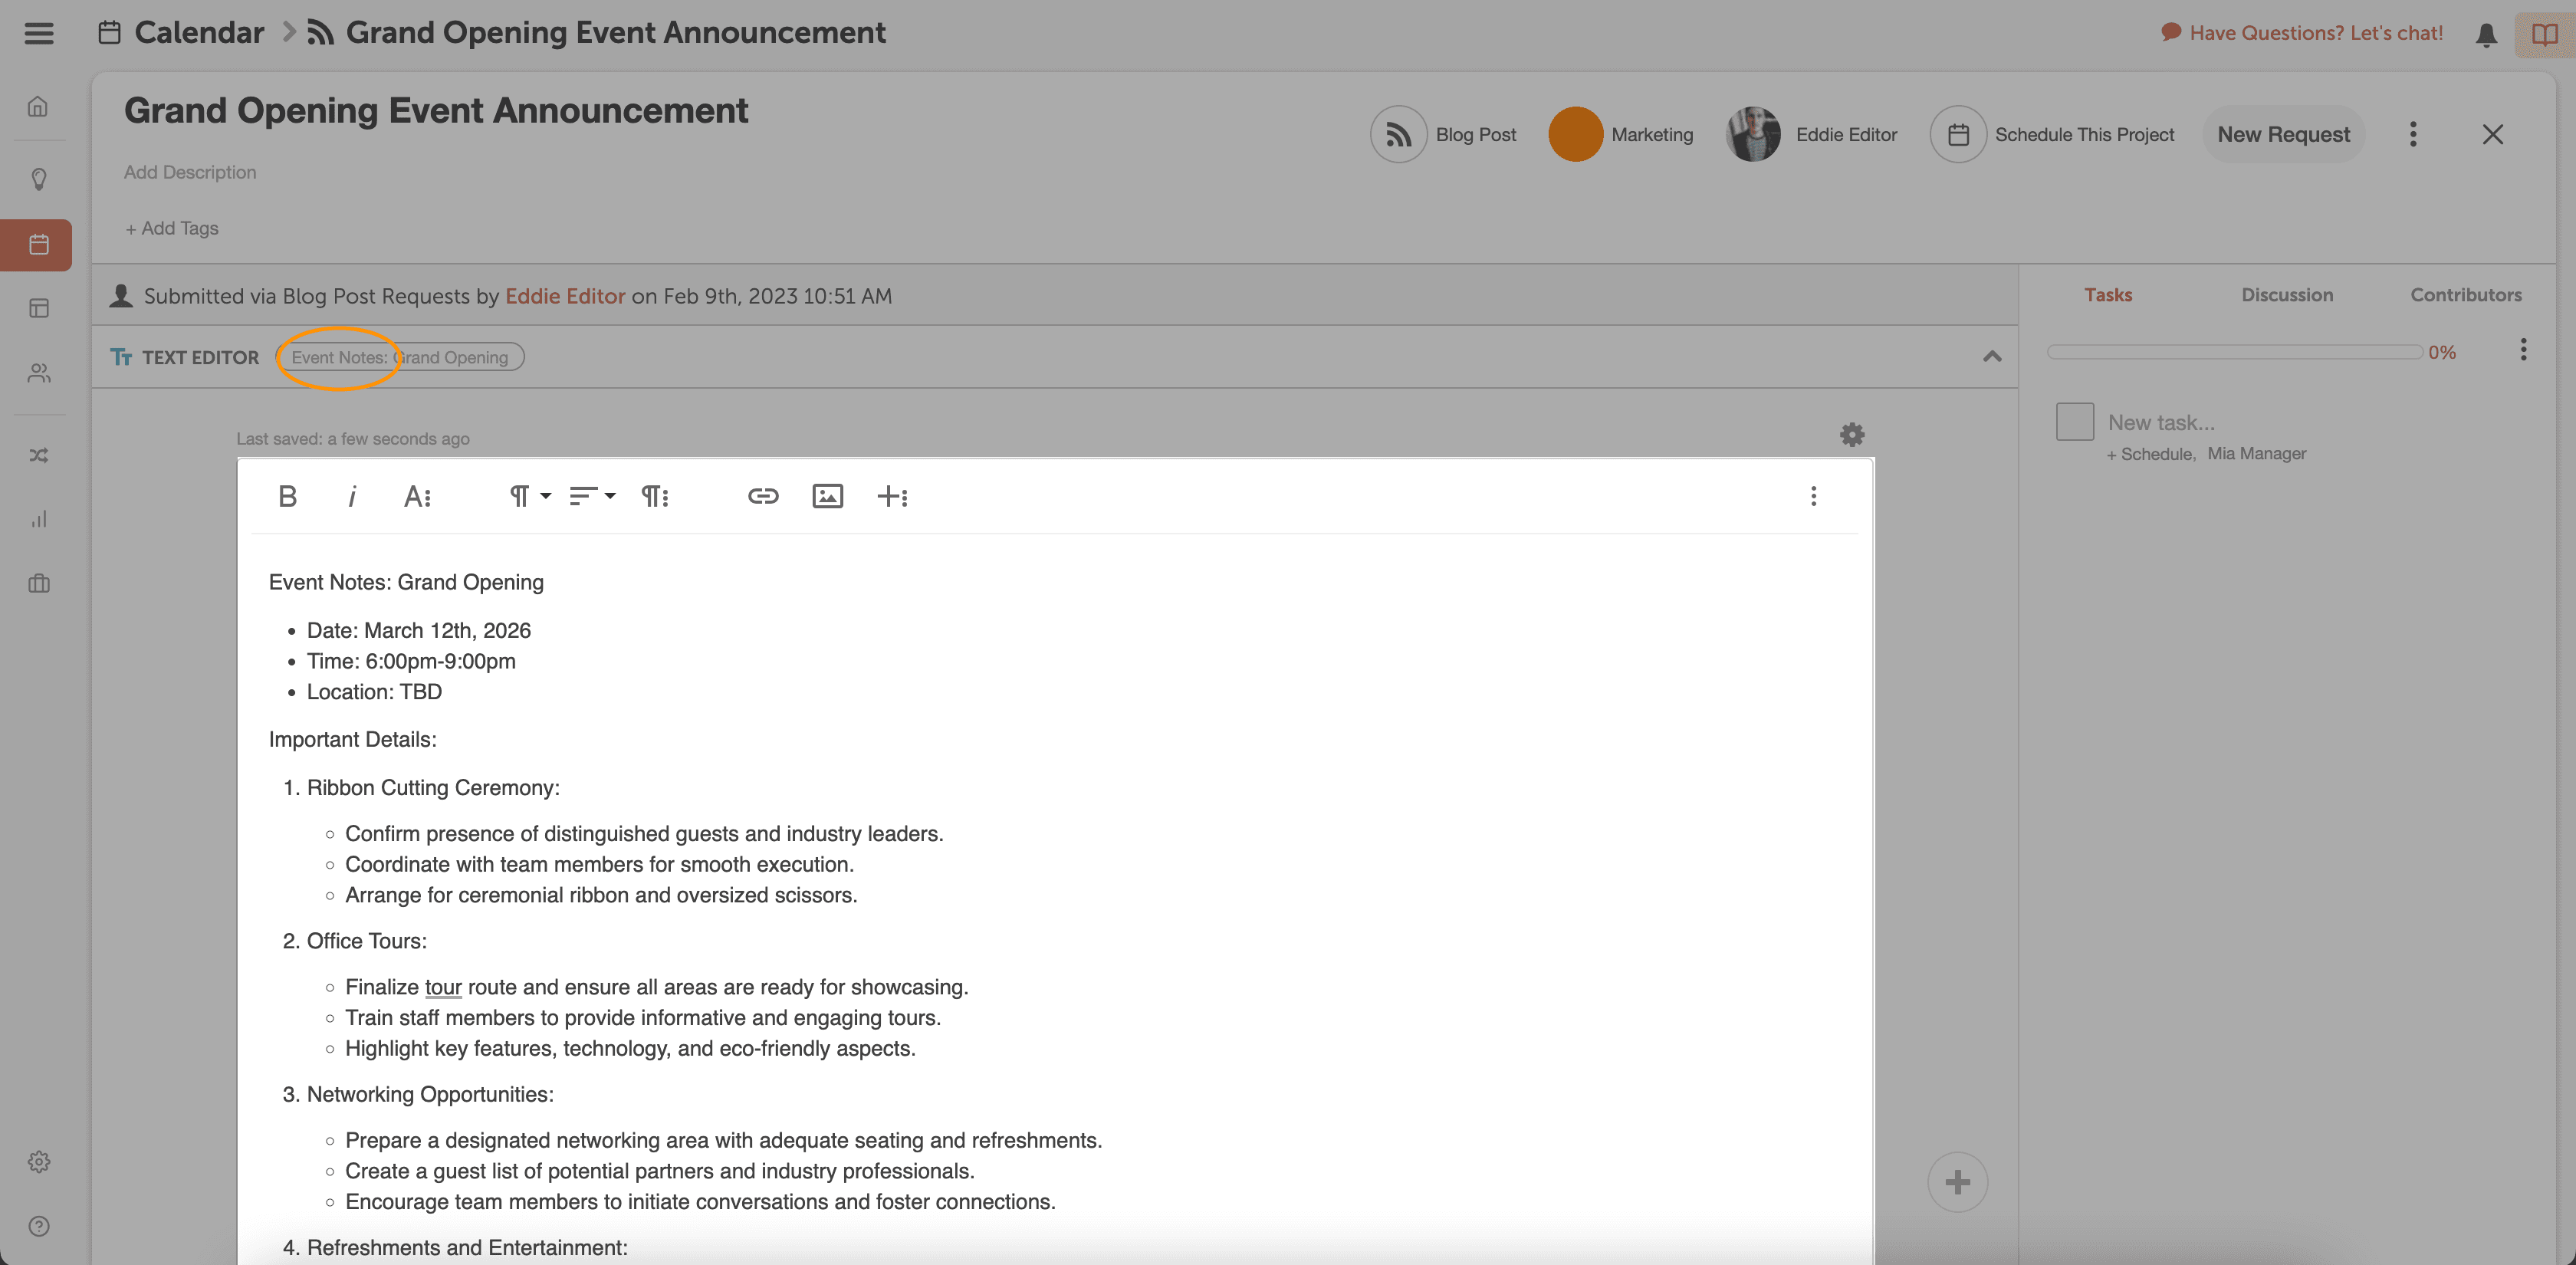
Task: Click the Bold formatting icon
Action: (287, 496)
